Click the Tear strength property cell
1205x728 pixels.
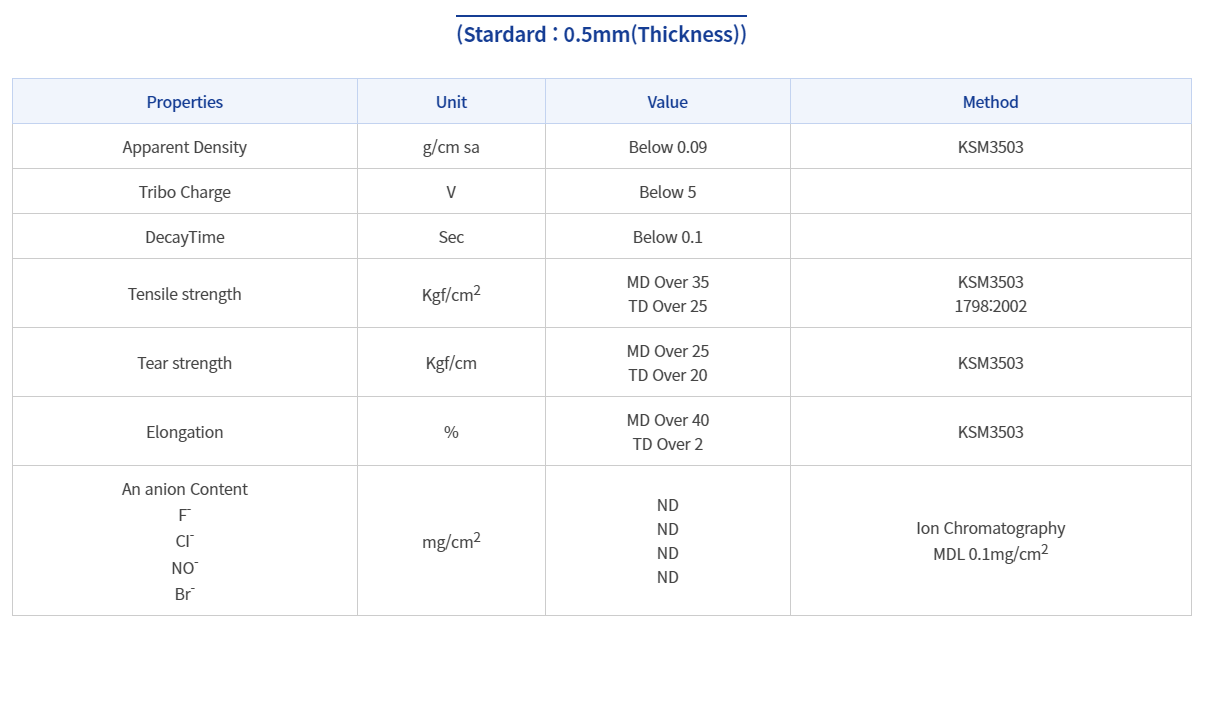coord(185,363)
